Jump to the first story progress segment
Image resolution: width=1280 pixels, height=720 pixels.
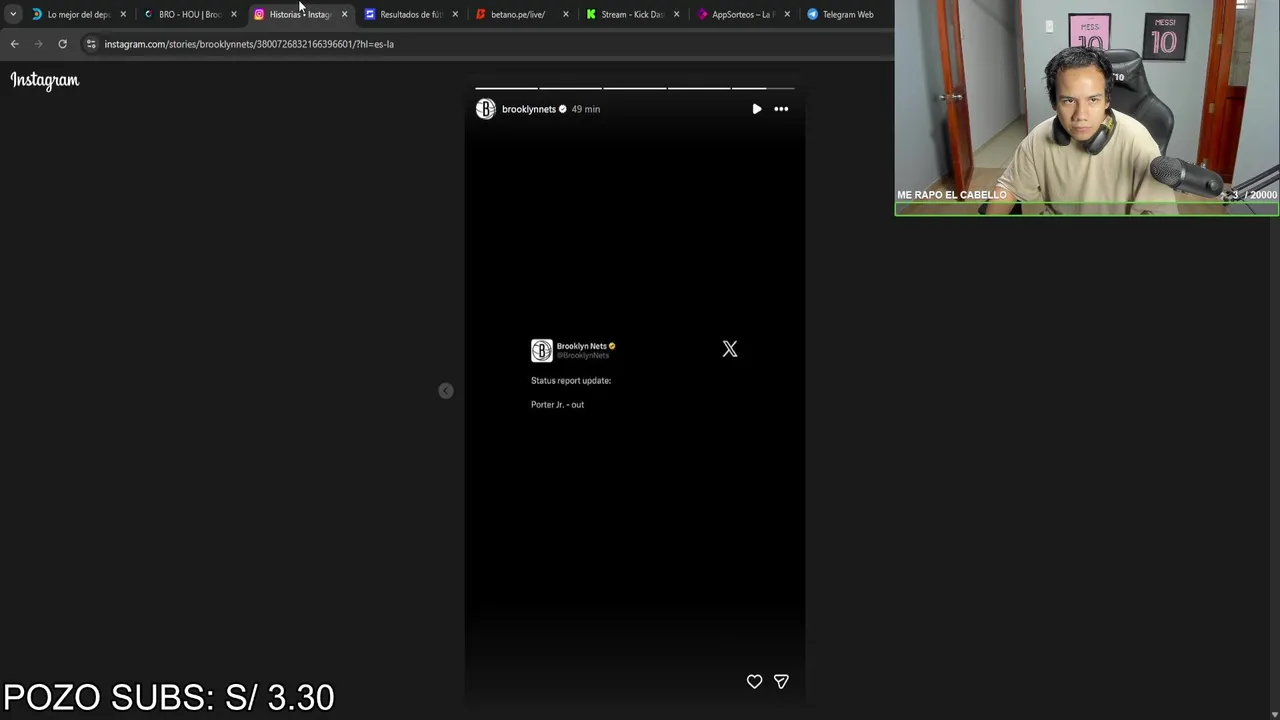click(x=506, y=88)
